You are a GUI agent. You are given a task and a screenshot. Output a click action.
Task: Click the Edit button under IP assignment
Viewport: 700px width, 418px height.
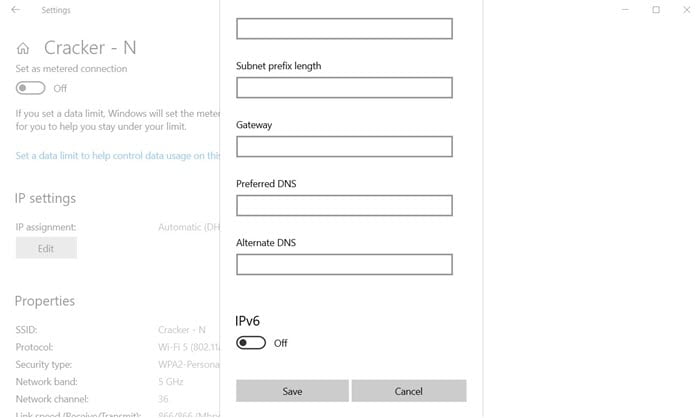tap(46, 248)
